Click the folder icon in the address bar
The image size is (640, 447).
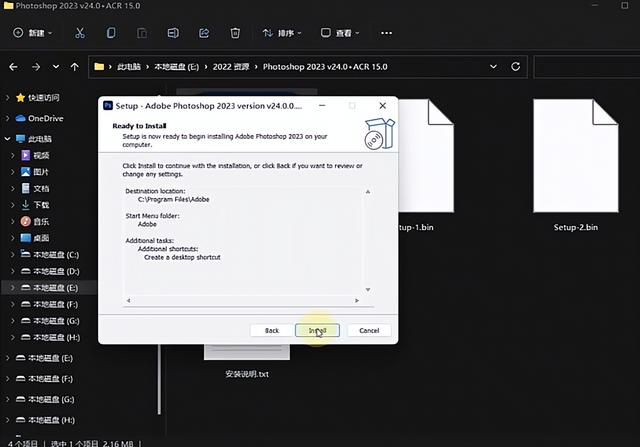[99, 67]
